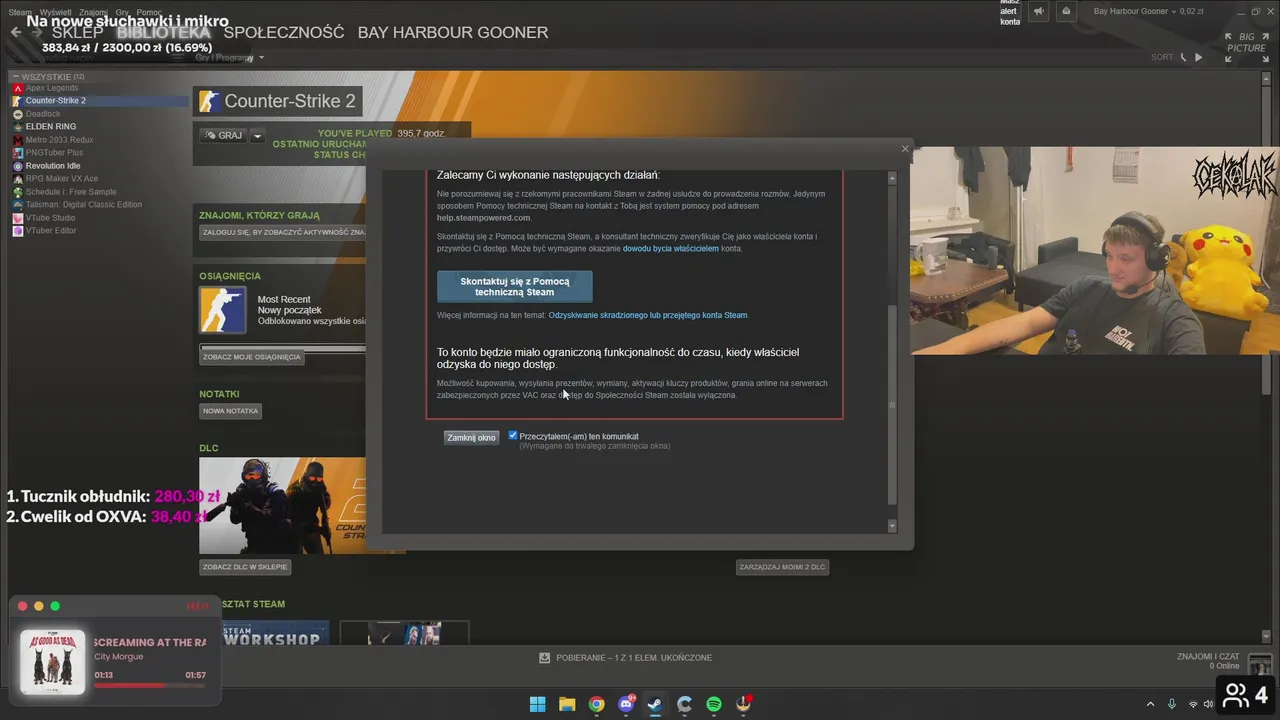Open Windows Start menu
Viewport: 1280px width, 720px height.
tap(537, 704)
